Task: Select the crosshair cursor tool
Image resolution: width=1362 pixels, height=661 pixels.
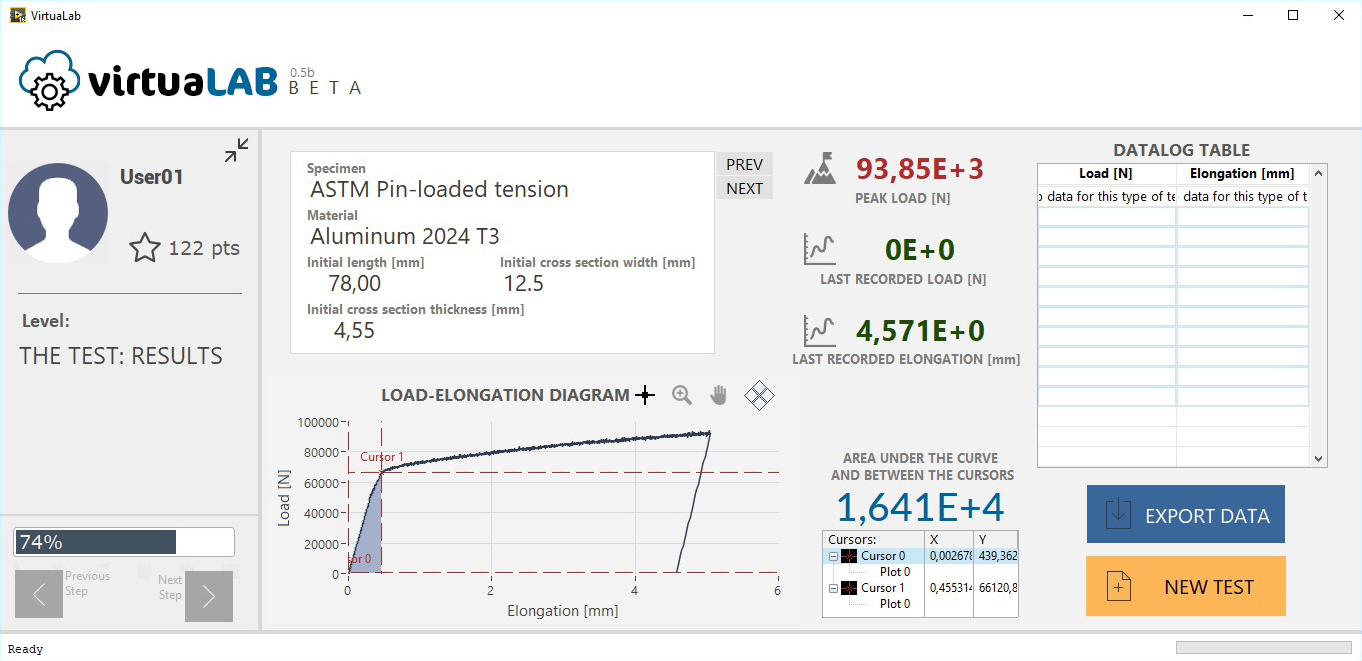Action: [x=645, y=396]
